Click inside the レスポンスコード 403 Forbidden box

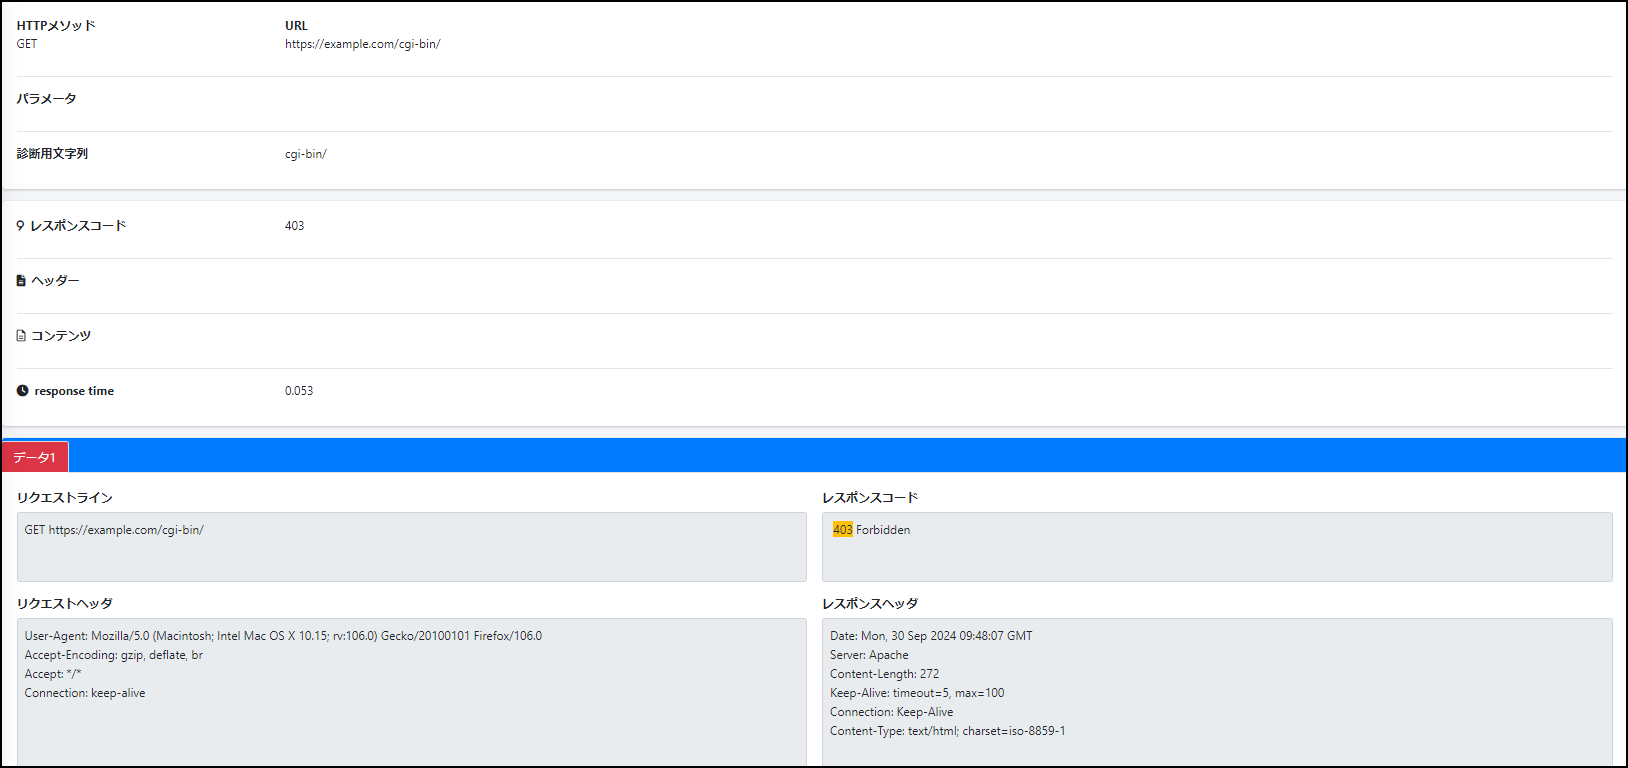pos(1217,547)
